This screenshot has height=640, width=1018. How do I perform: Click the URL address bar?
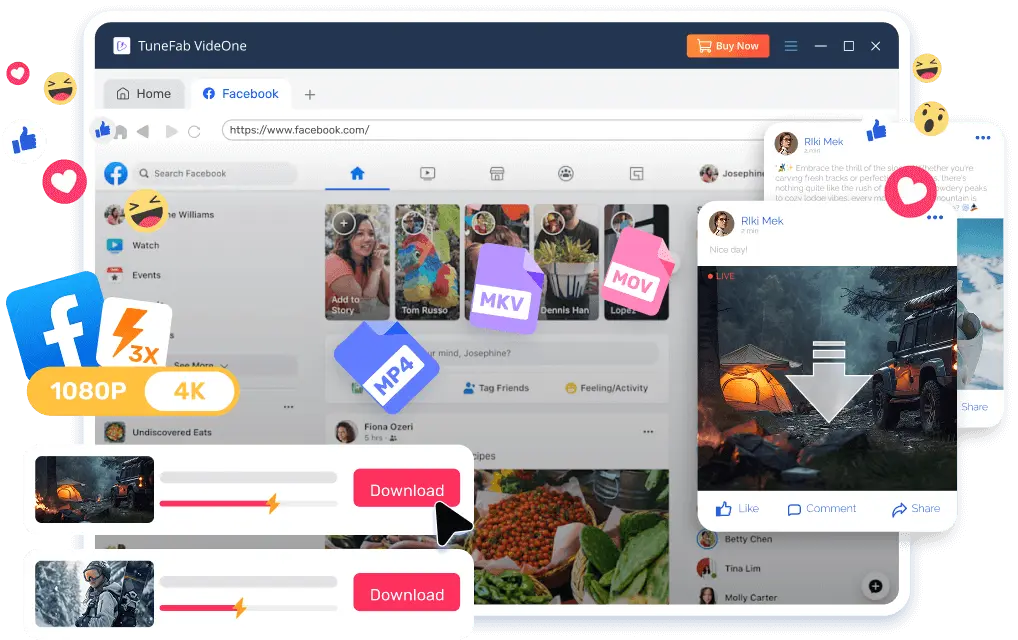[x=493, y=130]
